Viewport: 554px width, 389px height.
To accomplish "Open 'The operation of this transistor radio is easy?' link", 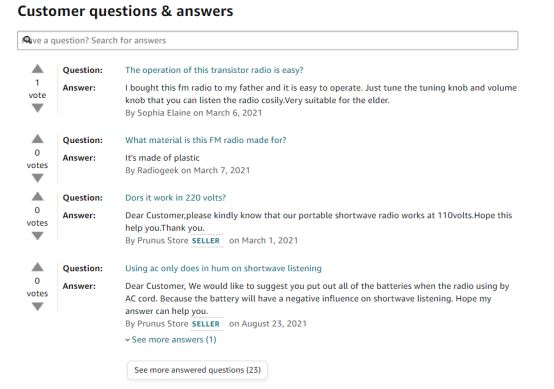I will pos(214,70).
